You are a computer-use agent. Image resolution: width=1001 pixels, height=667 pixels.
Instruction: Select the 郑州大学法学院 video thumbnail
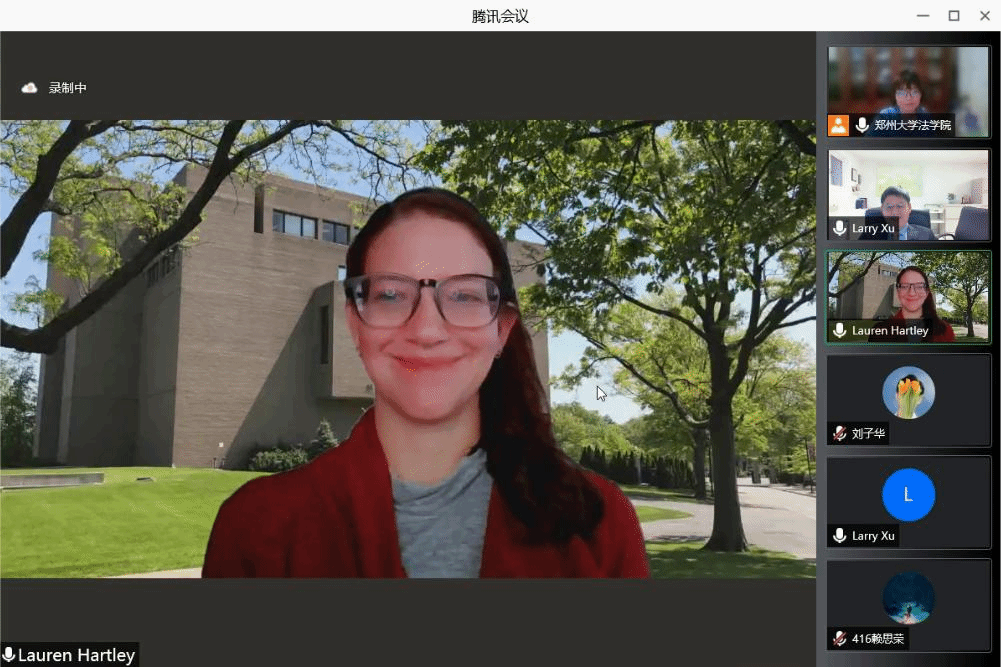coord(908,91)
